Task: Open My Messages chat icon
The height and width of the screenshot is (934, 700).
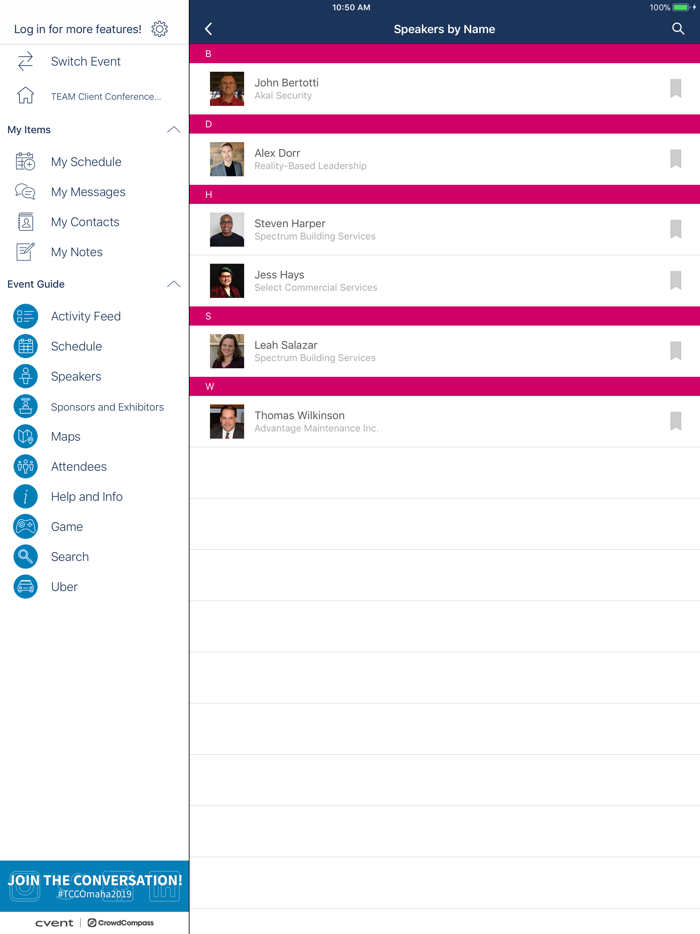Action: [25, 191]
